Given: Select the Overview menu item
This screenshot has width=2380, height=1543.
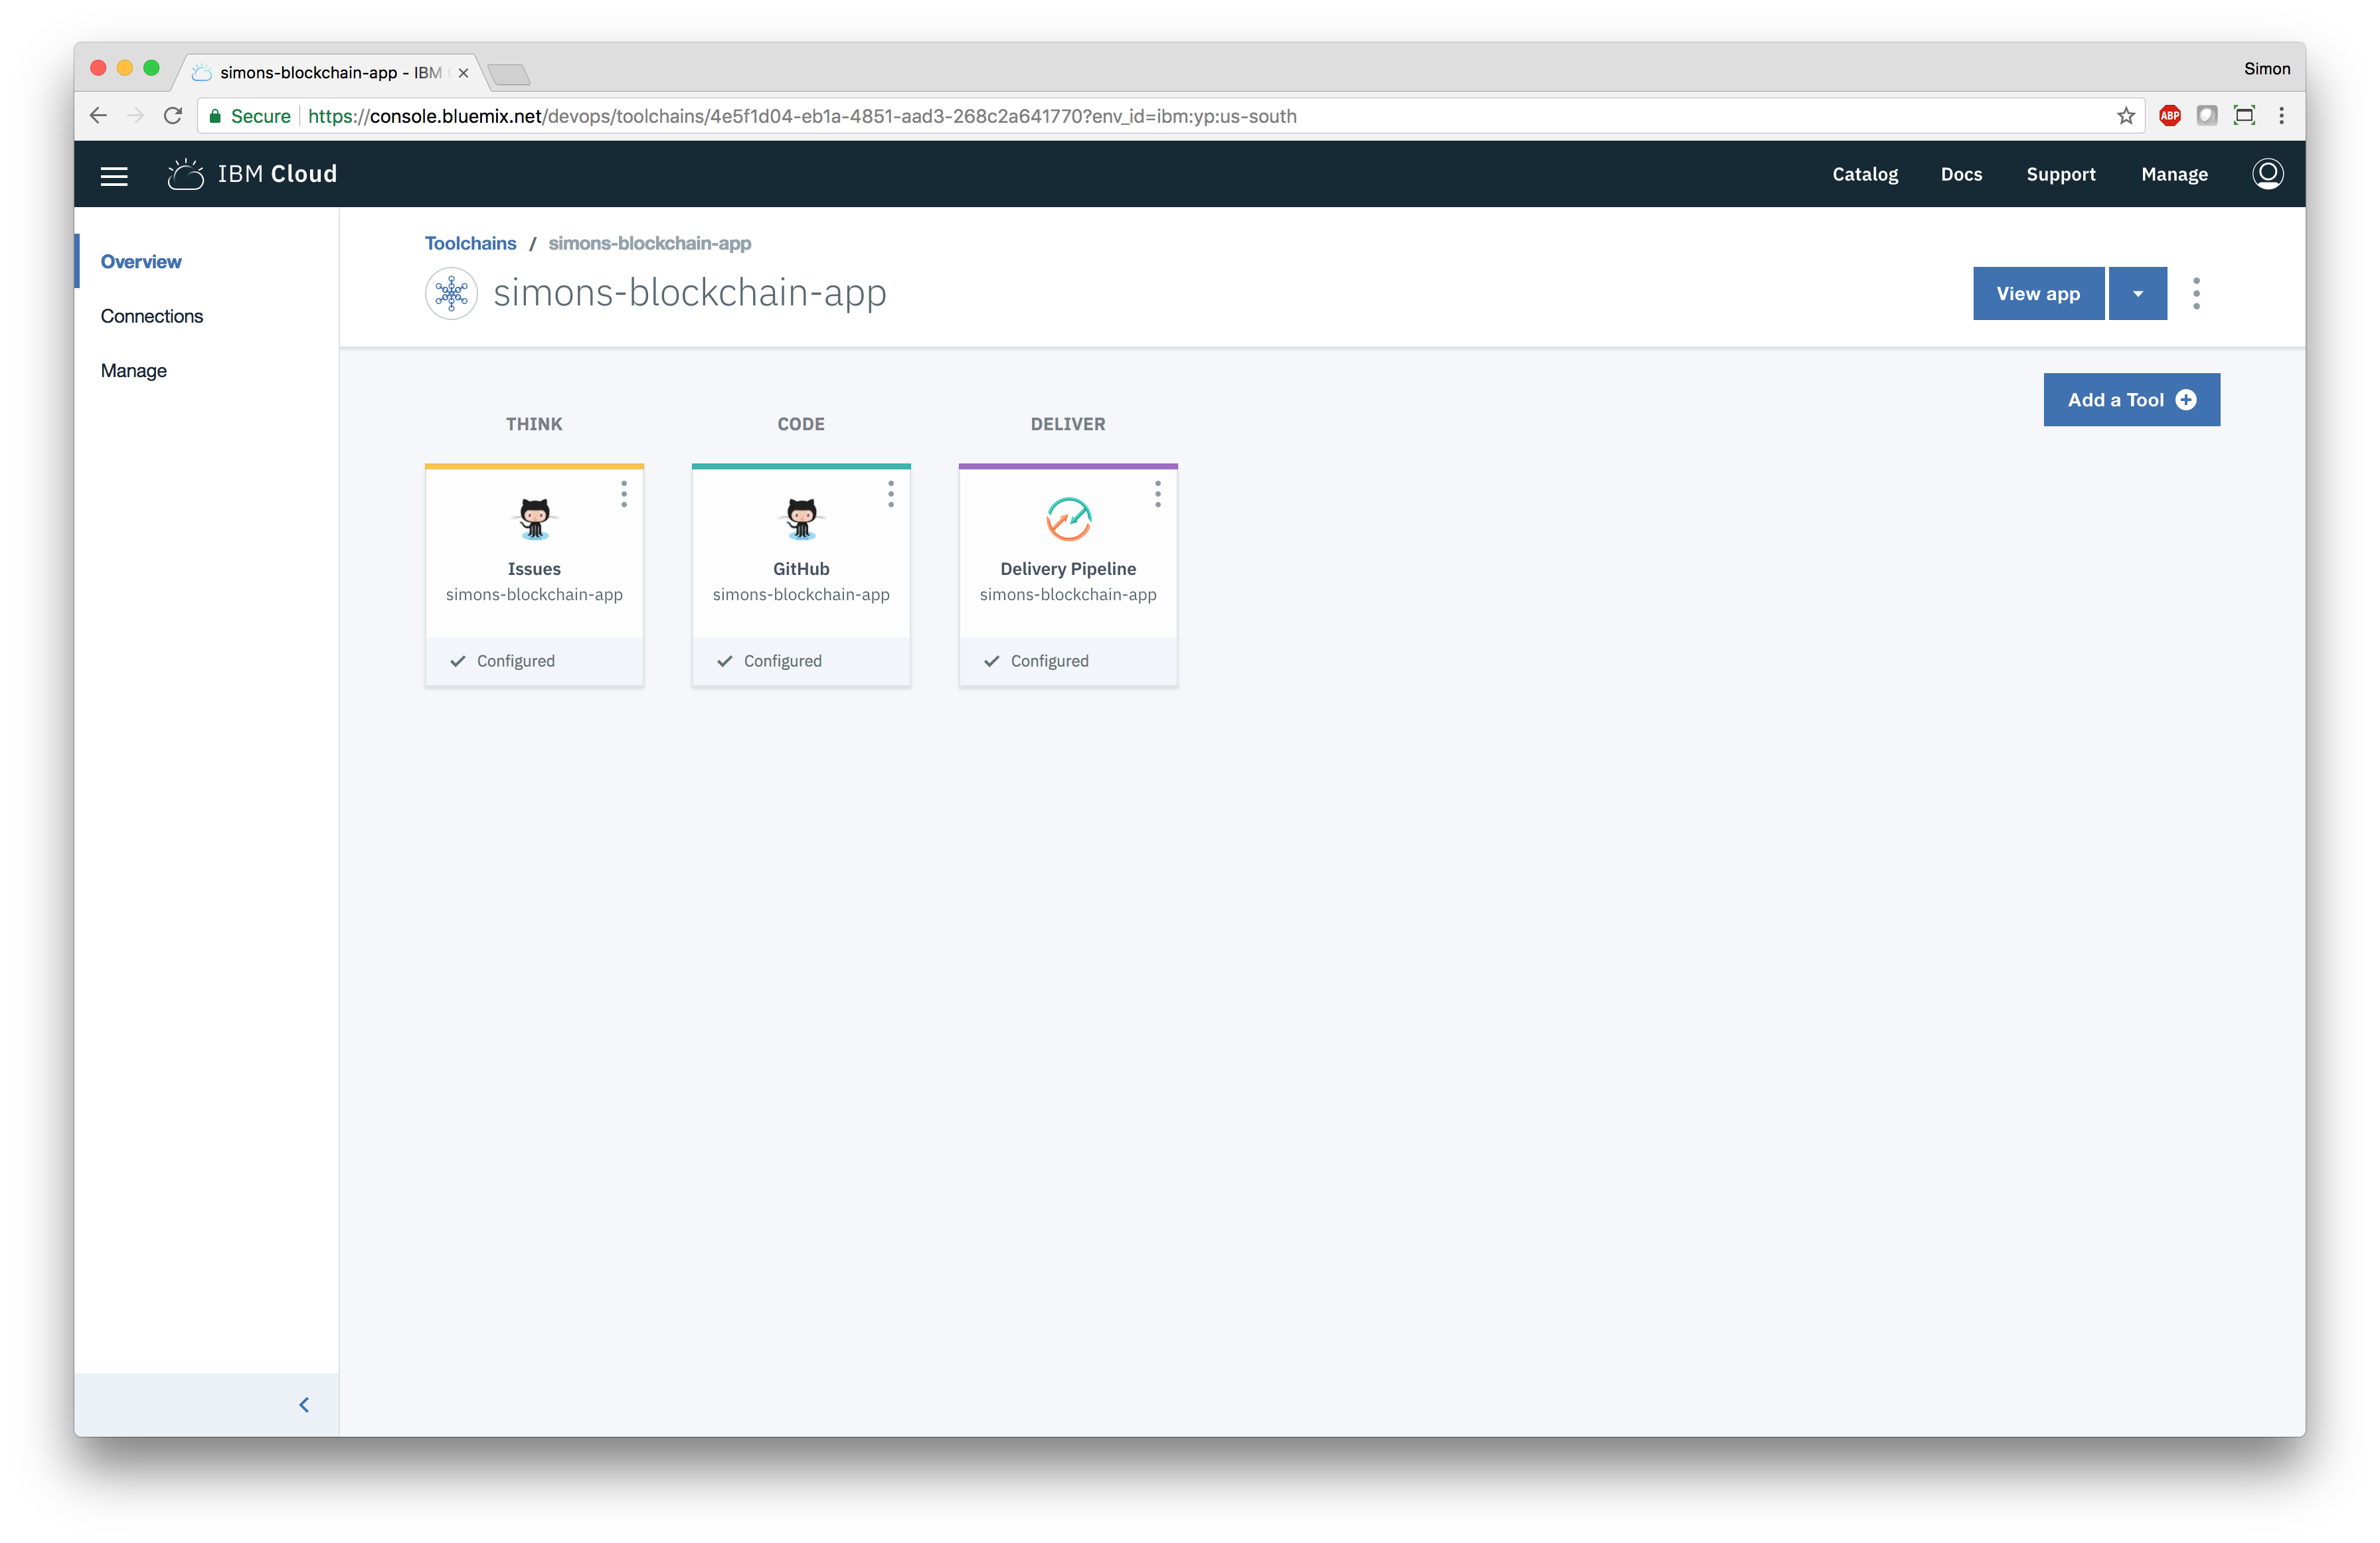Looking at the screenshot, I should click(x=142, y=262).
